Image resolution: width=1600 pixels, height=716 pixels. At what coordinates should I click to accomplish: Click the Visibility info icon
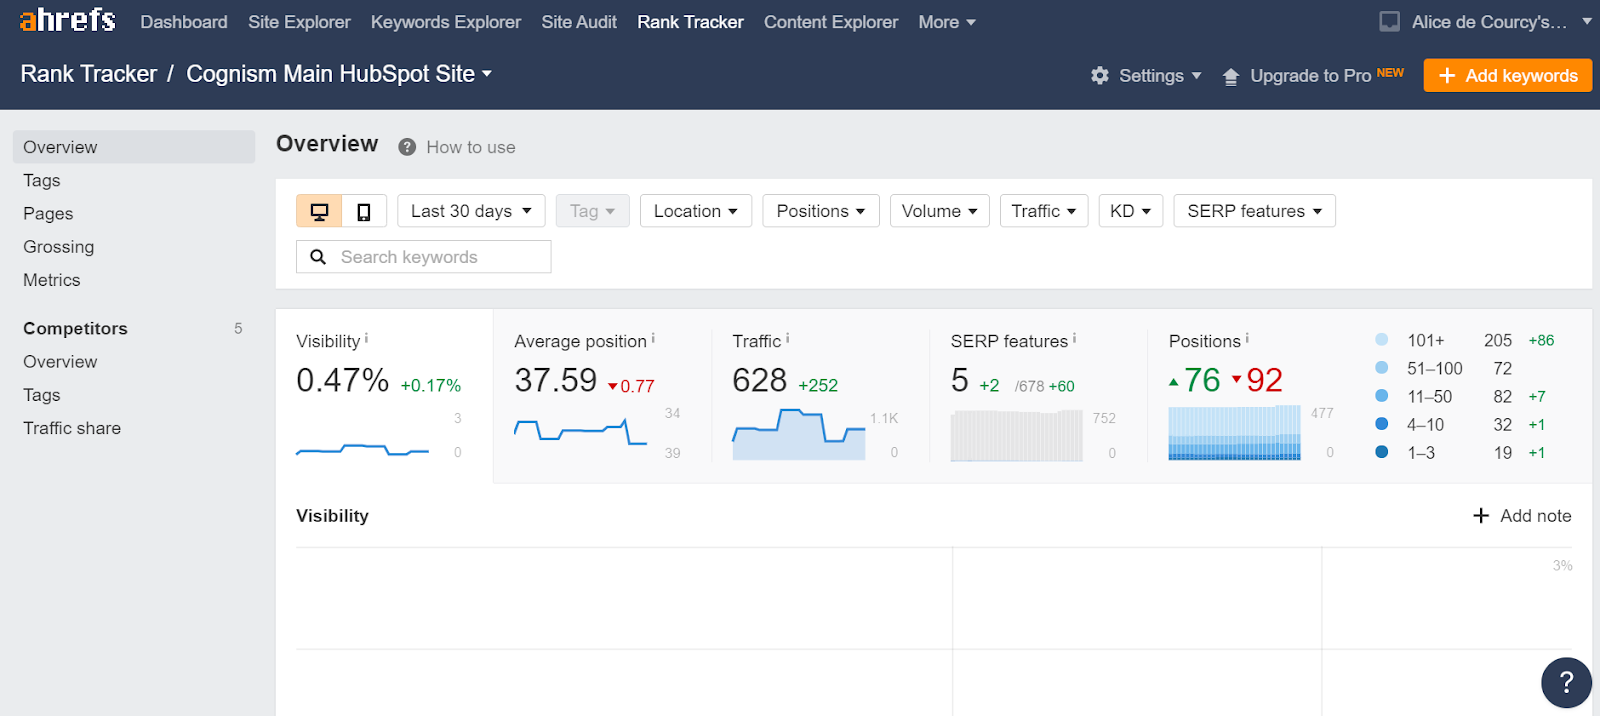point(367,339)
